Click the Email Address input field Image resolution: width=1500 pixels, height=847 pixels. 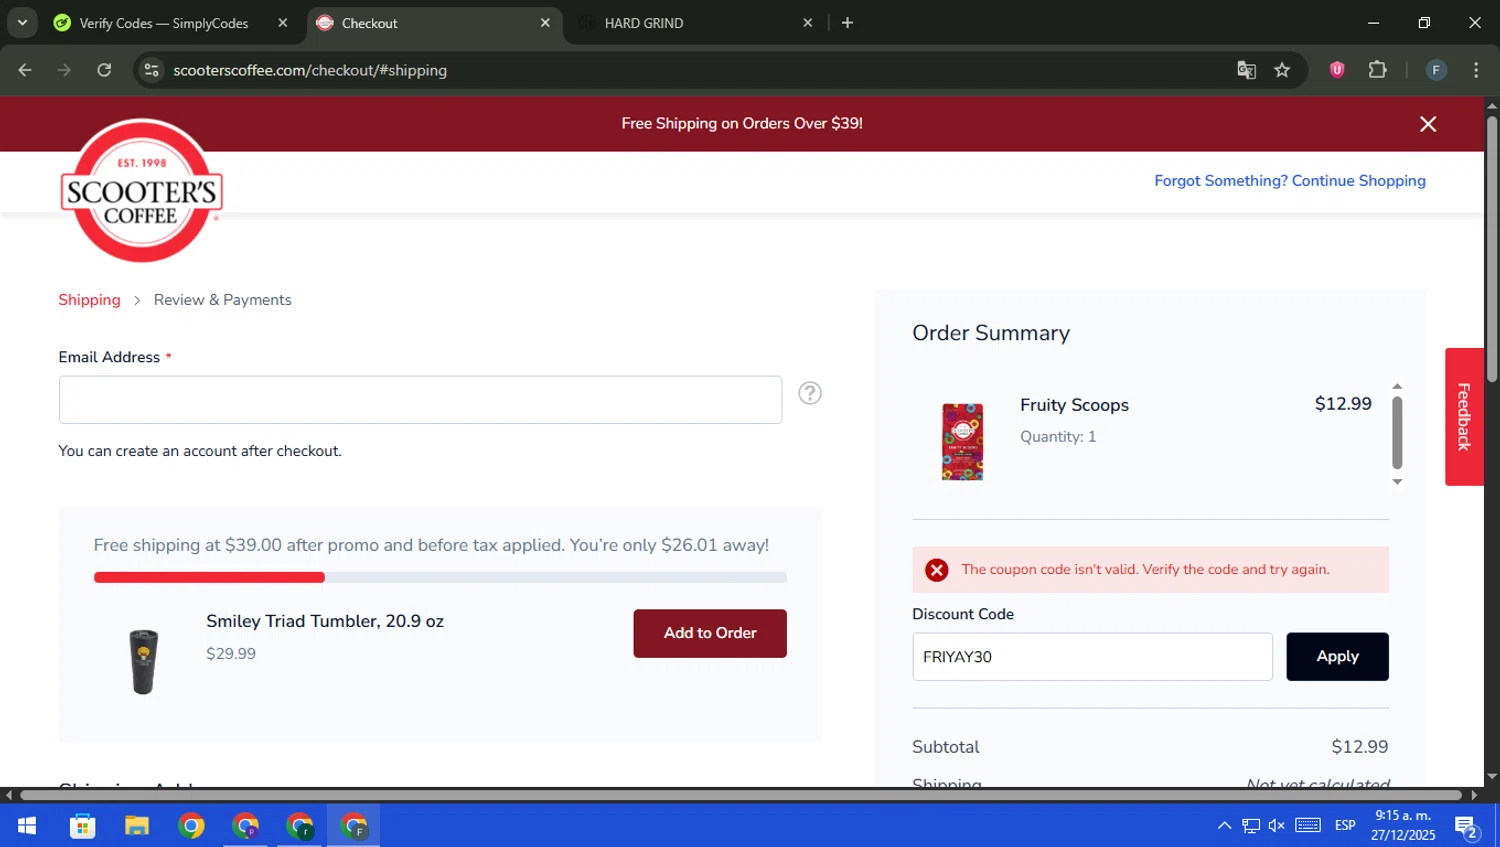click(x=420, y=400)
